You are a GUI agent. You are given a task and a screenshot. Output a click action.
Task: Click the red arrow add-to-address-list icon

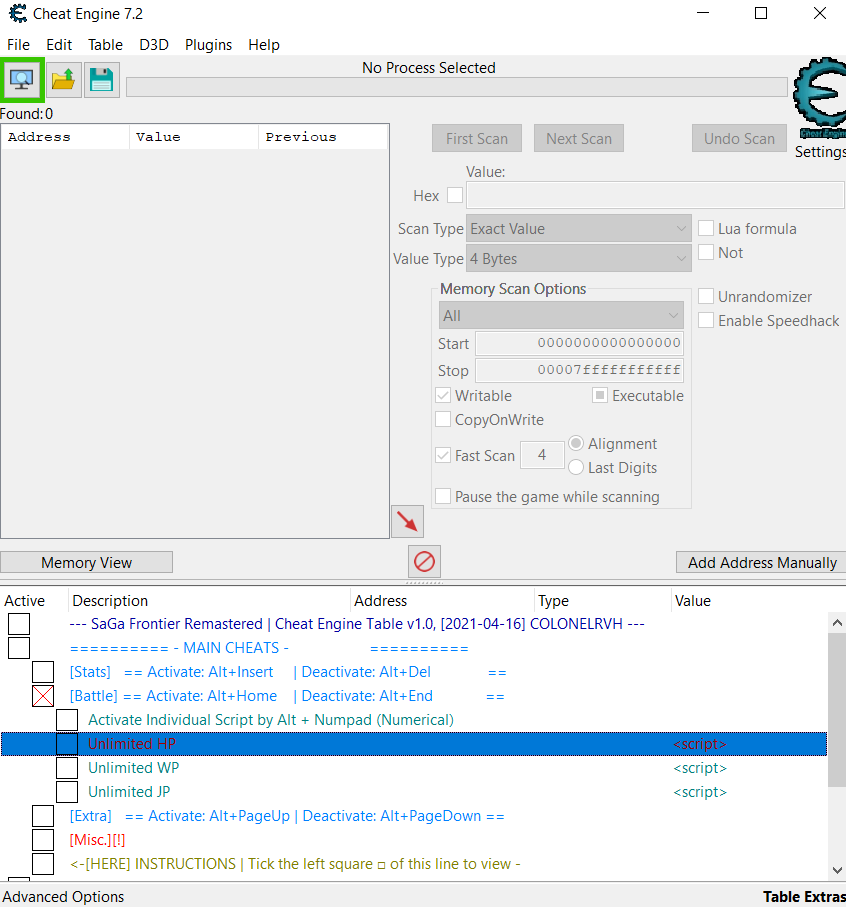coord(408,522)
